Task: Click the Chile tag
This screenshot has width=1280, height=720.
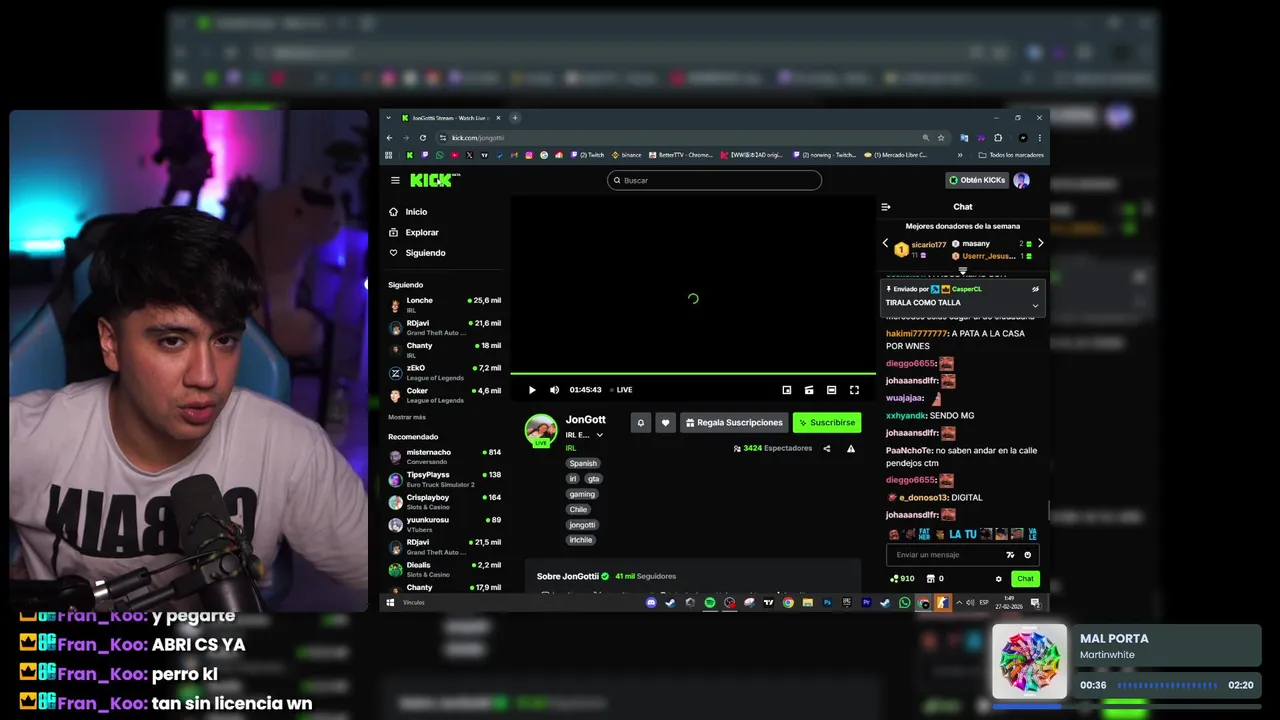Action: [x=578, y=509]
